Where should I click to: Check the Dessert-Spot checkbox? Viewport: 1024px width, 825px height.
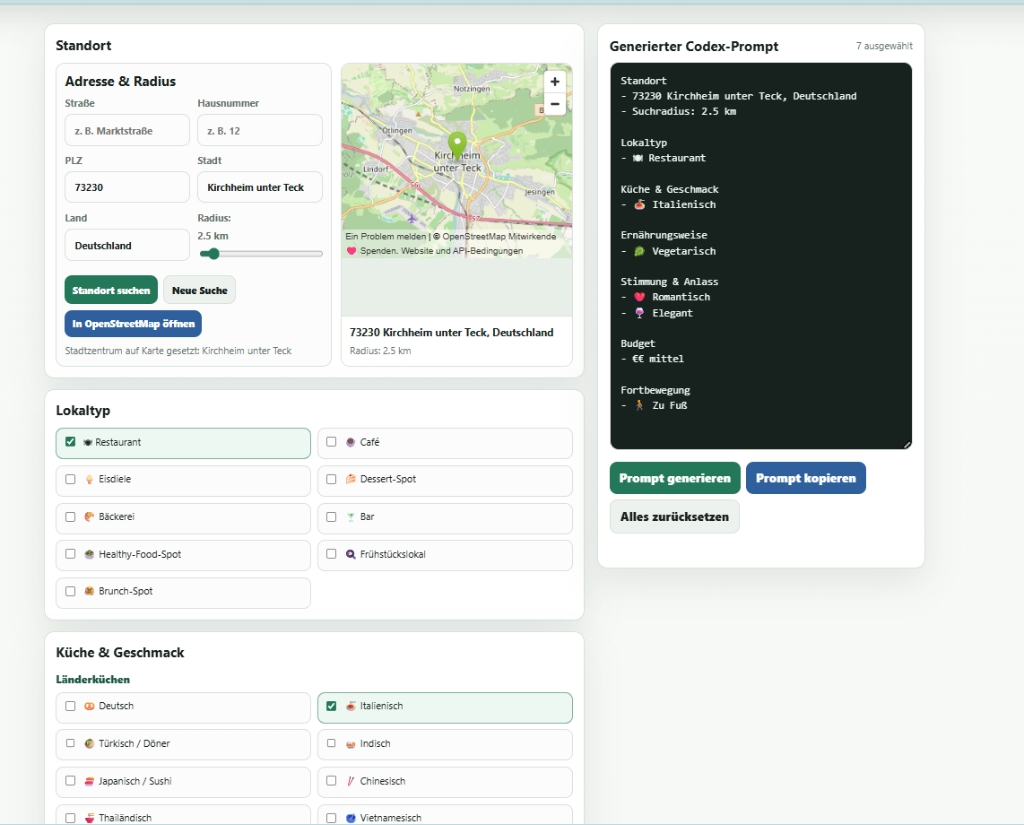click(331, 479)
